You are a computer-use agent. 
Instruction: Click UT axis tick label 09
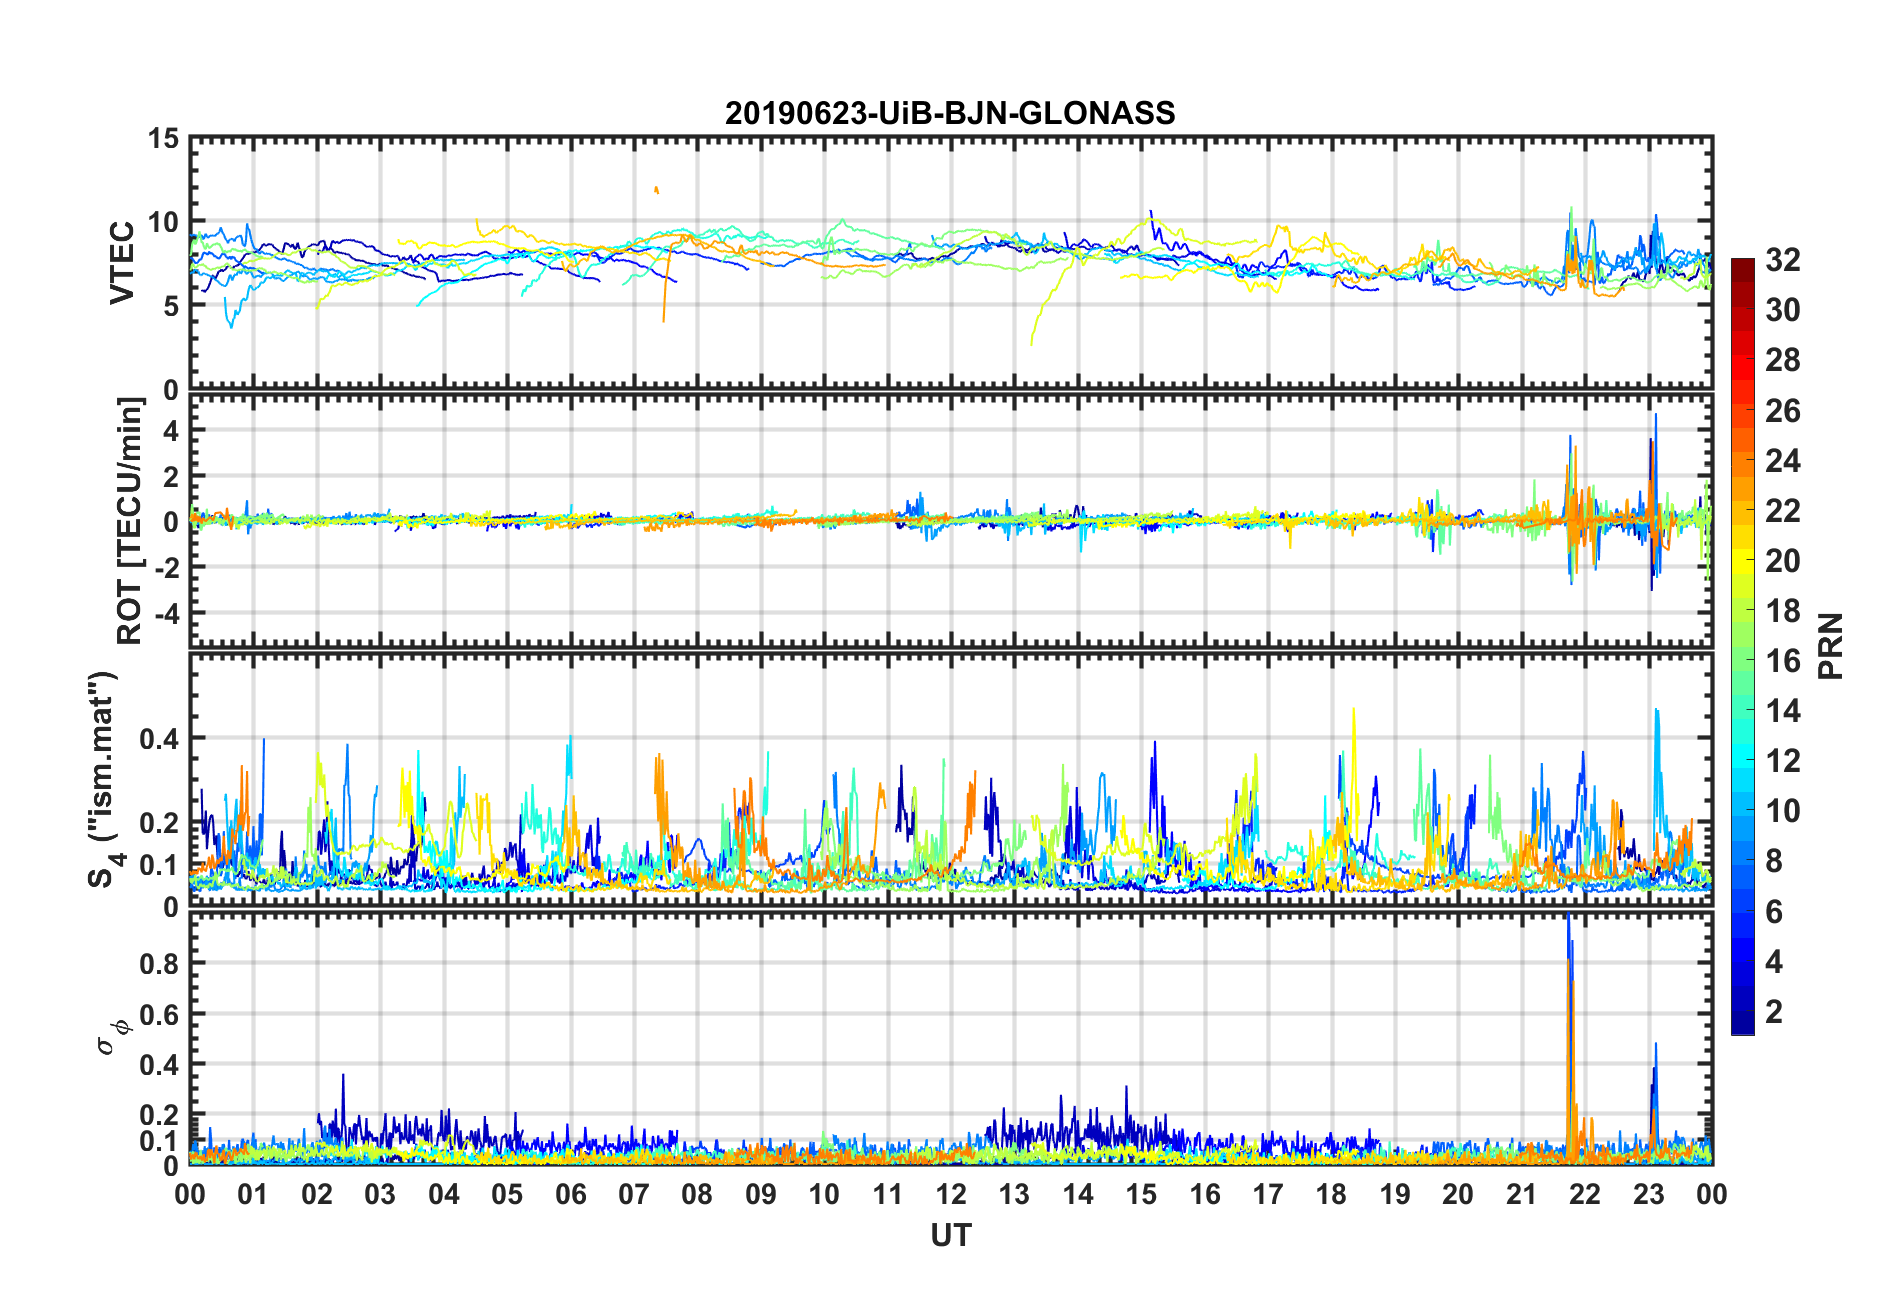(761, 1194)
